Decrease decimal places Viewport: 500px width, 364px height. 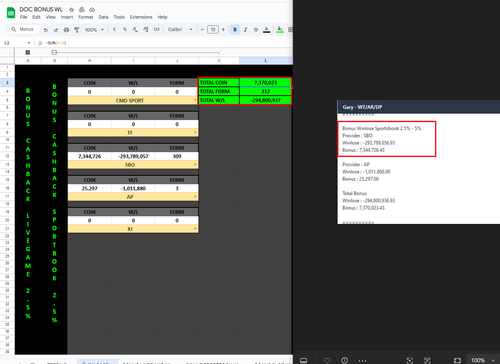coord(135,29)
